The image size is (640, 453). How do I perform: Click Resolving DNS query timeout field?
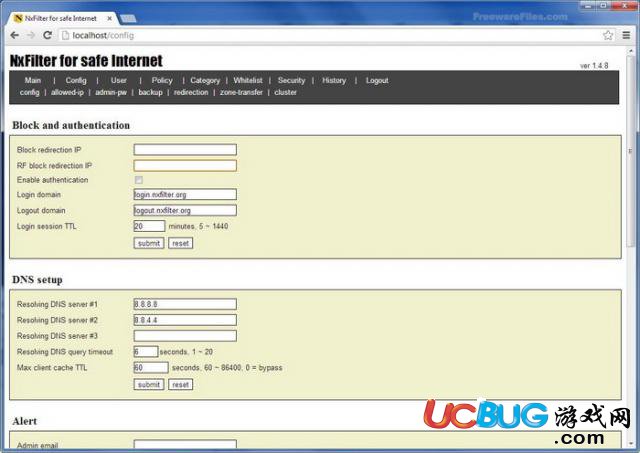coord(146,351)
